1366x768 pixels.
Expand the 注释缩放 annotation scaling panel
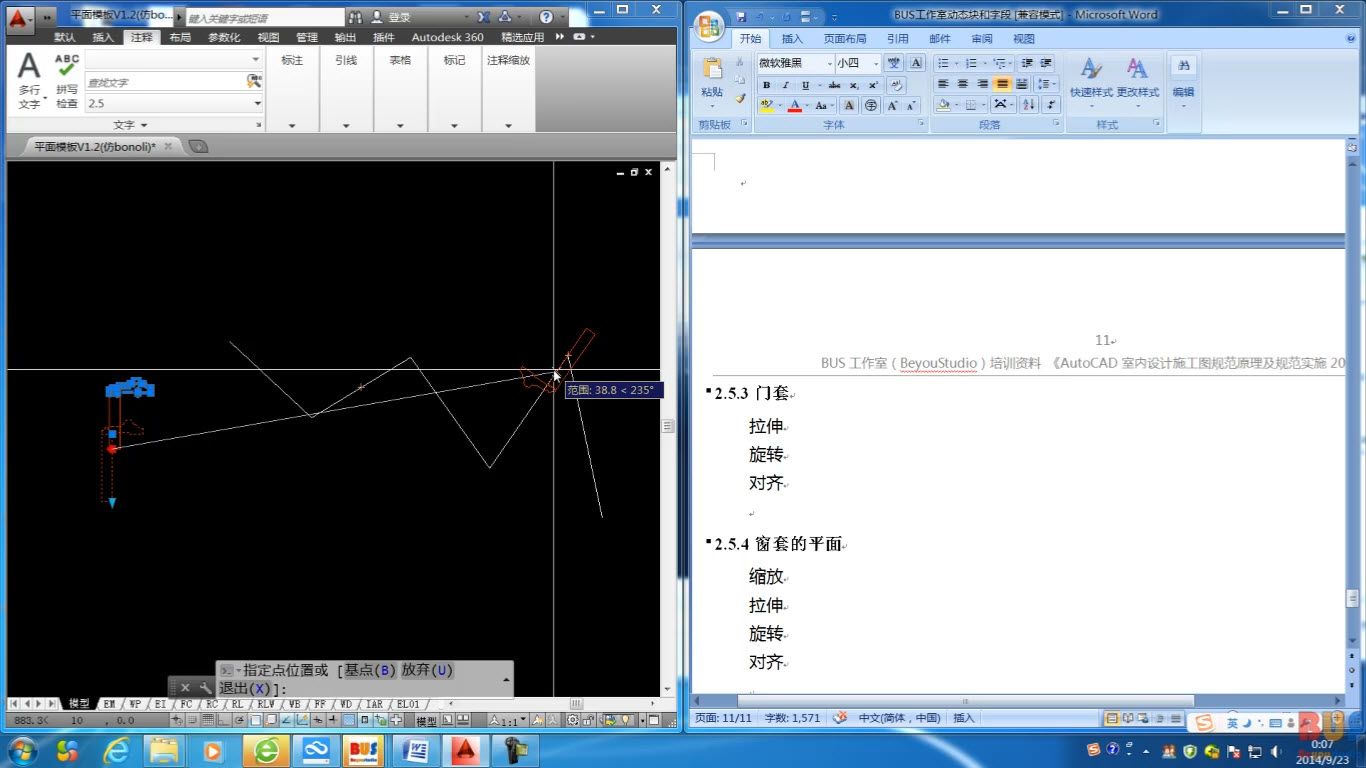coord(508,126)
